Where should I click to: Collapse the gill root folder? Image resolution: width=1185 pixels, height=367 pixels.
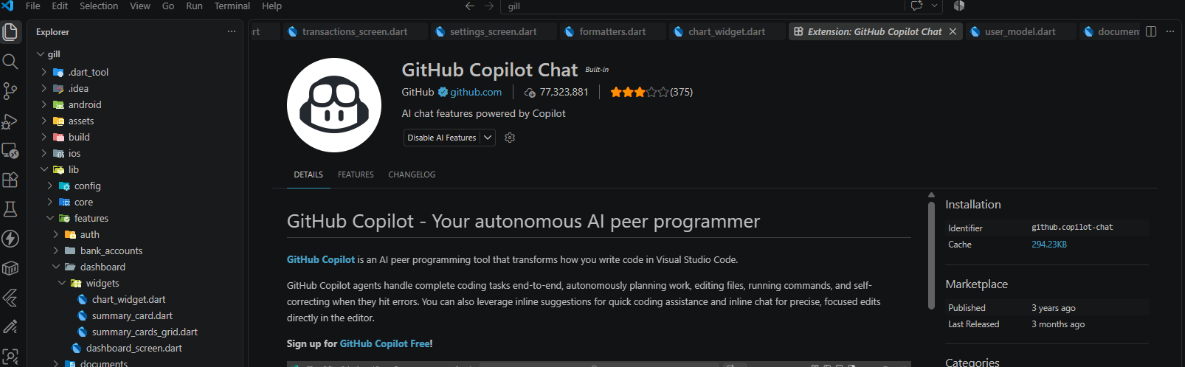41,55
